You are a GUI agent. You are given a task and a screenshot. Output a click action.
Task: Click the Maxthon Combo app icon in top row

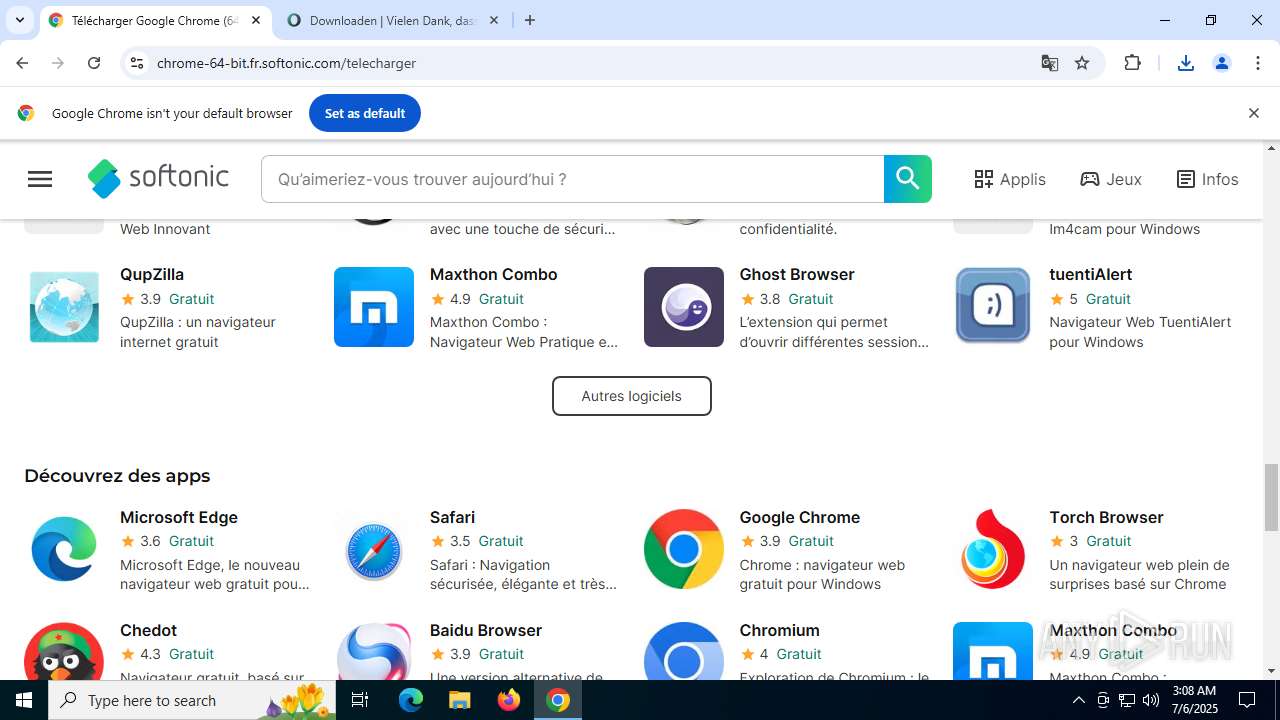point(374,307)
